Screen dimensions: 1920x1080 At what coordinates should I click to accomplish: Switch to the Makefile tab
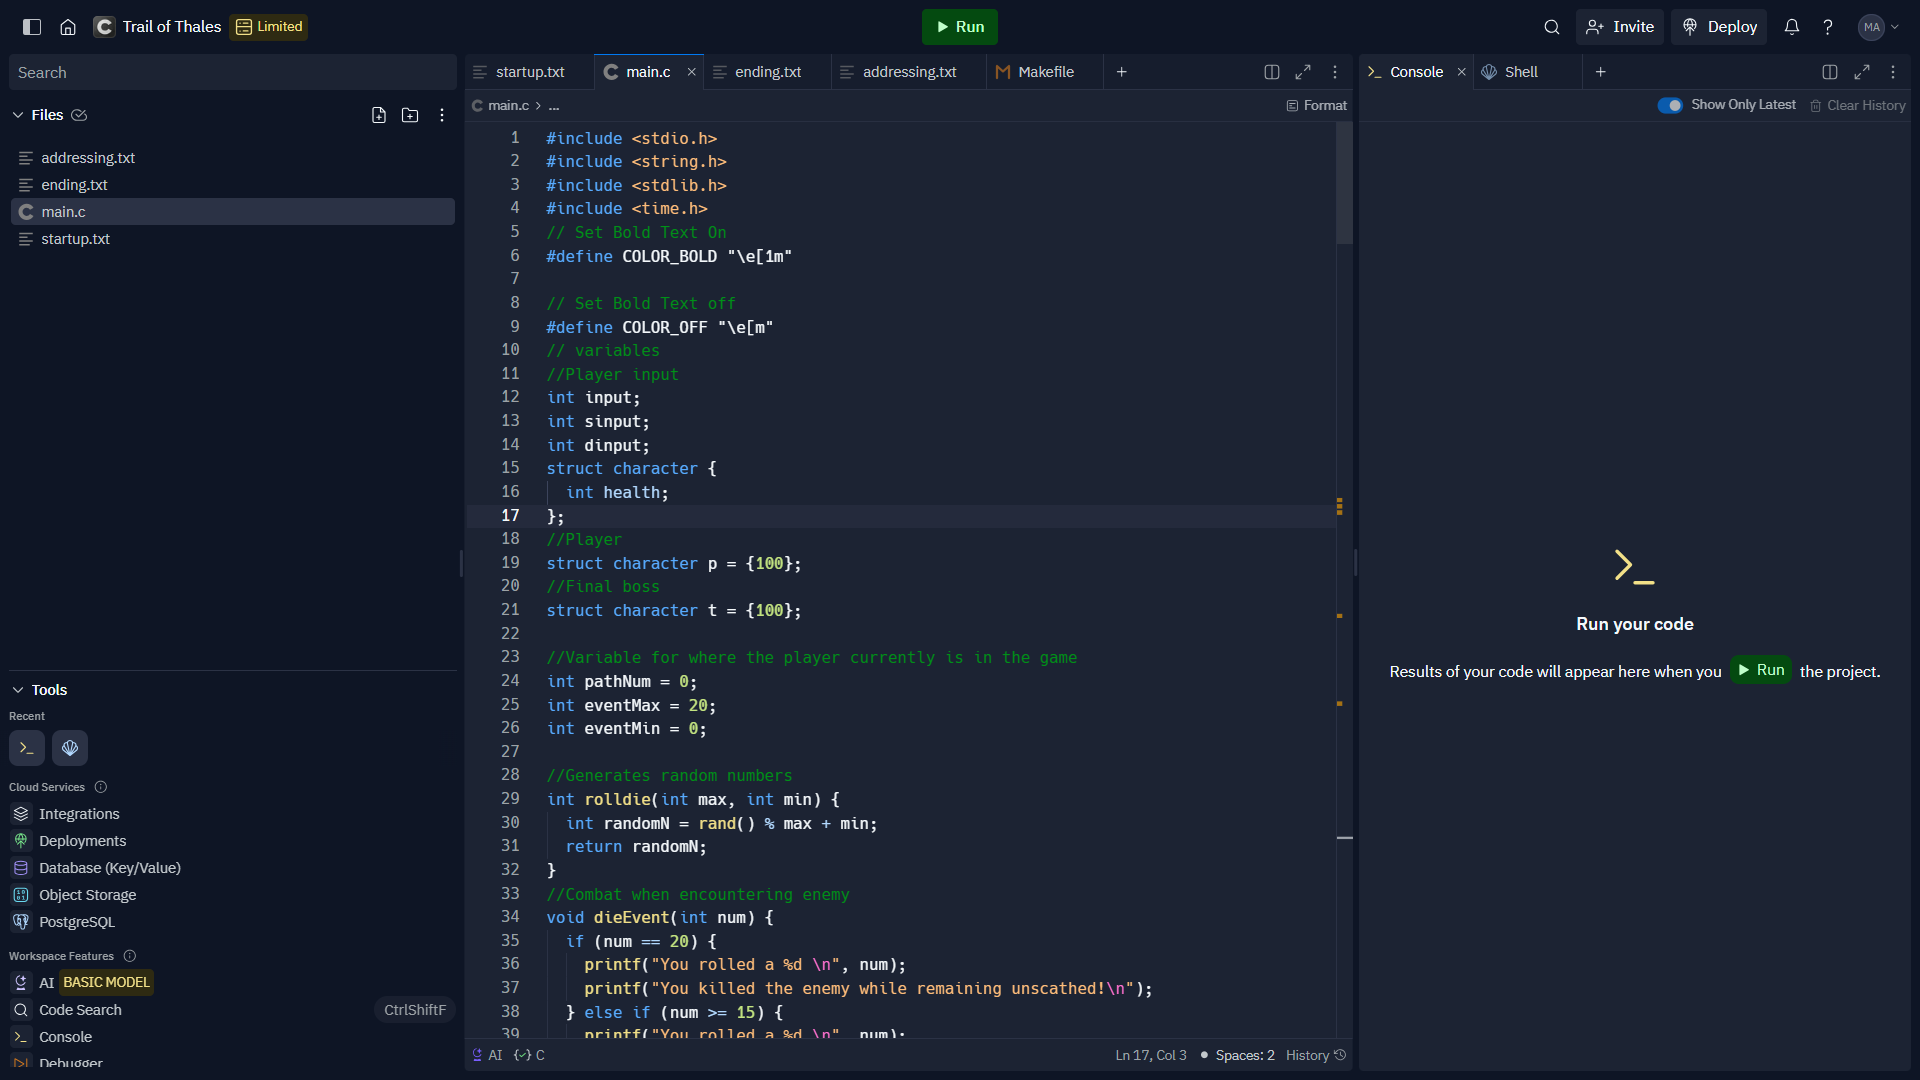pos(1045,72)
